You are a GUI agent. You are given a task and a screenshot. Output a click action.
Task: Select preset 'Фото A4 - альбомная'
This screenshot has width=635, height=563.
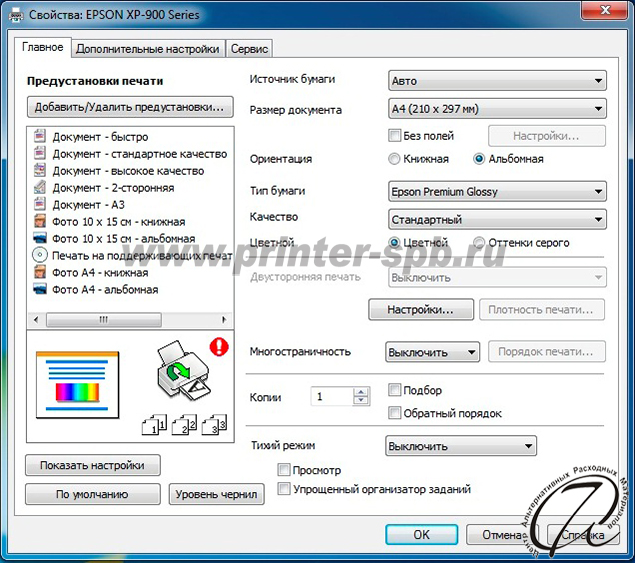(x=105, y=290)
